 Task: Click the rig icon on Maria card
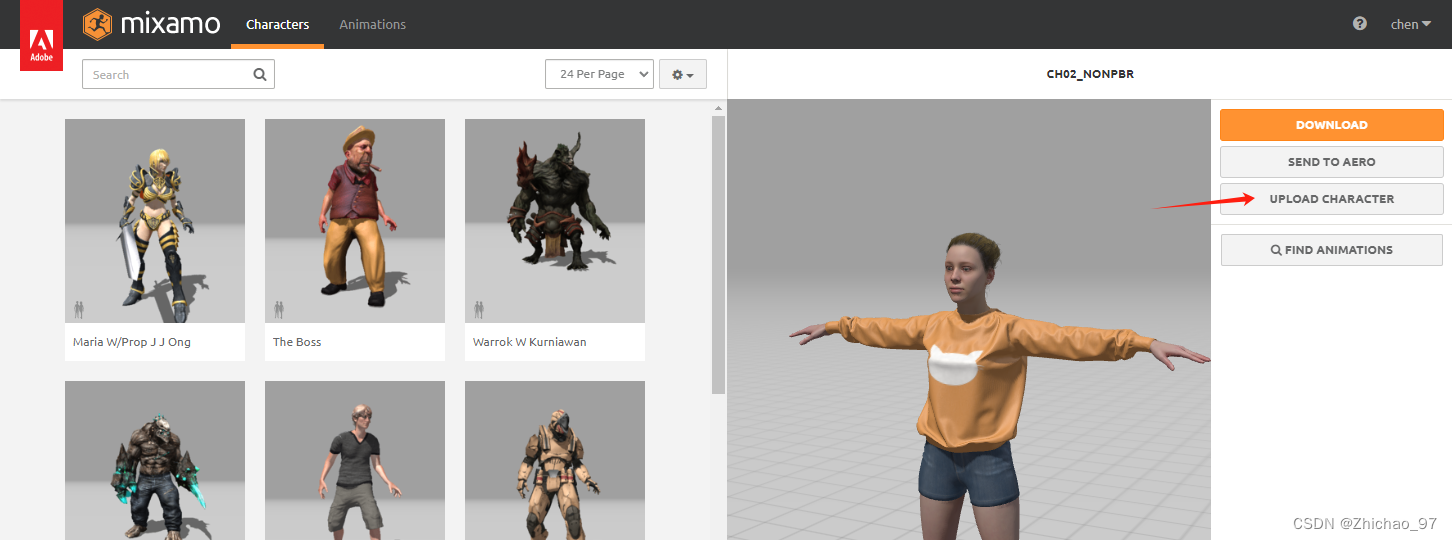pyautogui.click(x=79, y=309)
